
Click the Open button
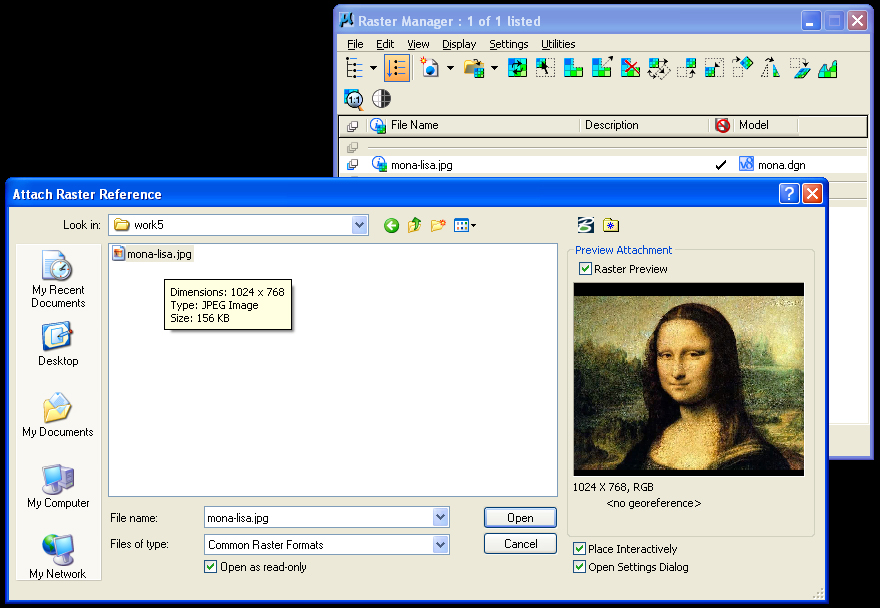520,518
